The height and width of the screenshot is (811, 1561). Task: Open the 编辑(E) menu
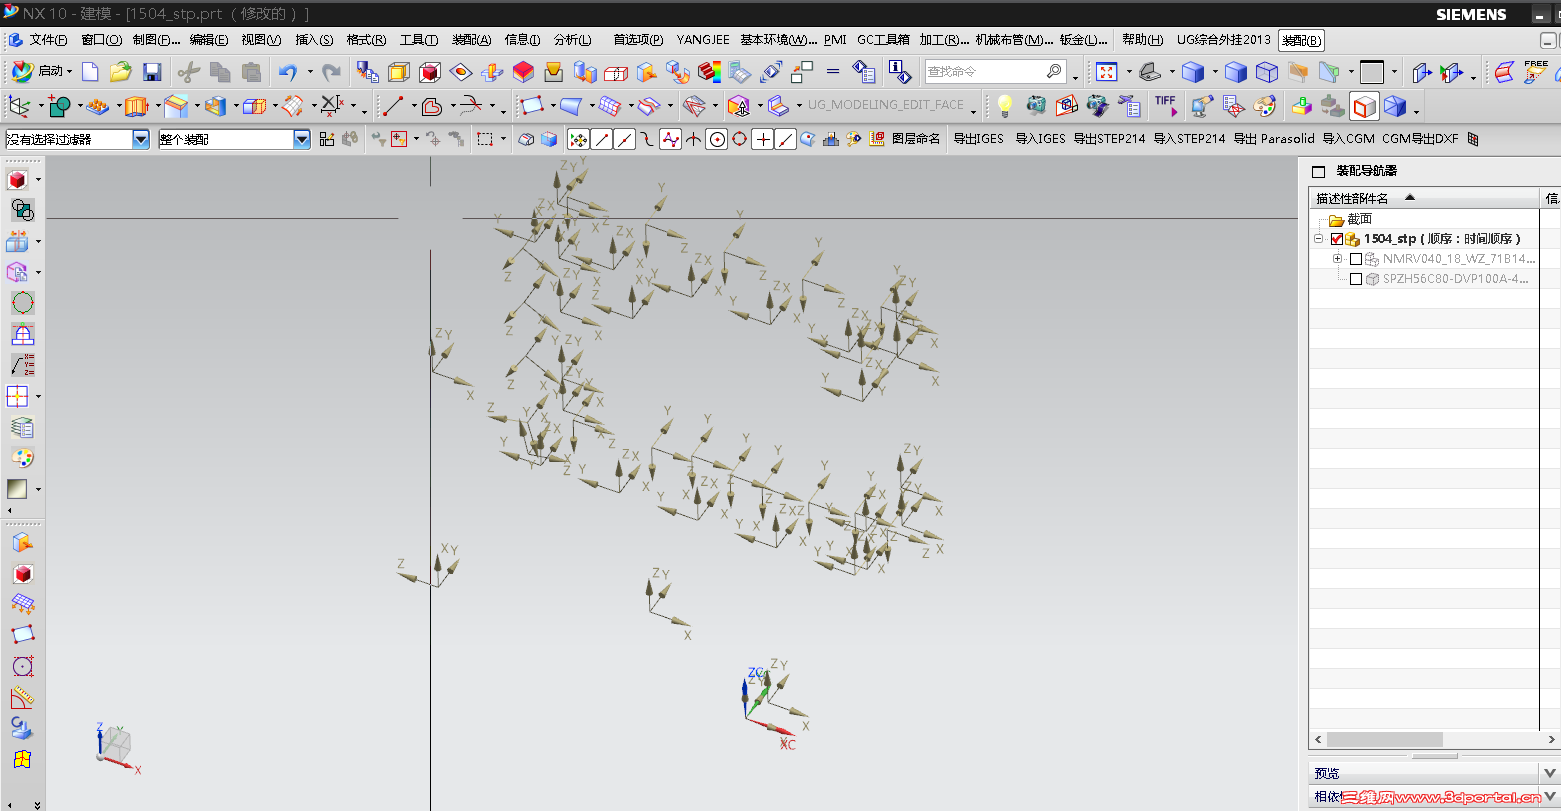coord(209,40)
